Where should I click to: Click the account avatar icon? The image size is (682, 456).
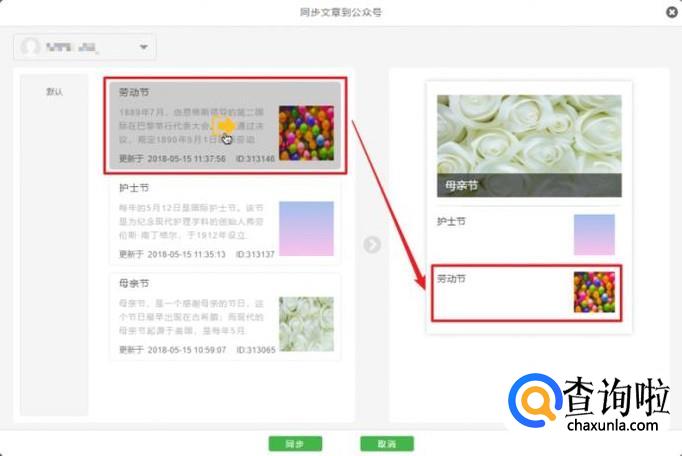pyautogui.click(x=30, y=47)
